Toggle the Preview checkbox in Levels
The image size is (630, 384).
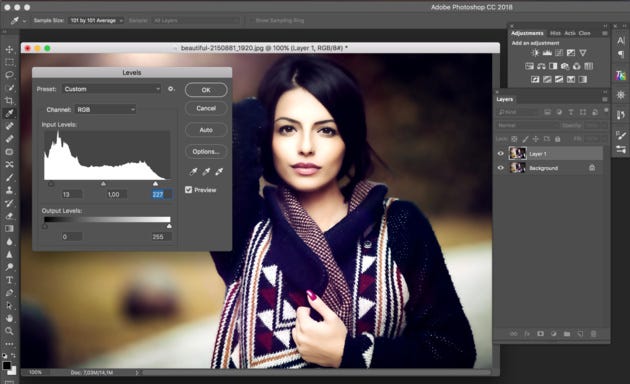click(188, 190)
